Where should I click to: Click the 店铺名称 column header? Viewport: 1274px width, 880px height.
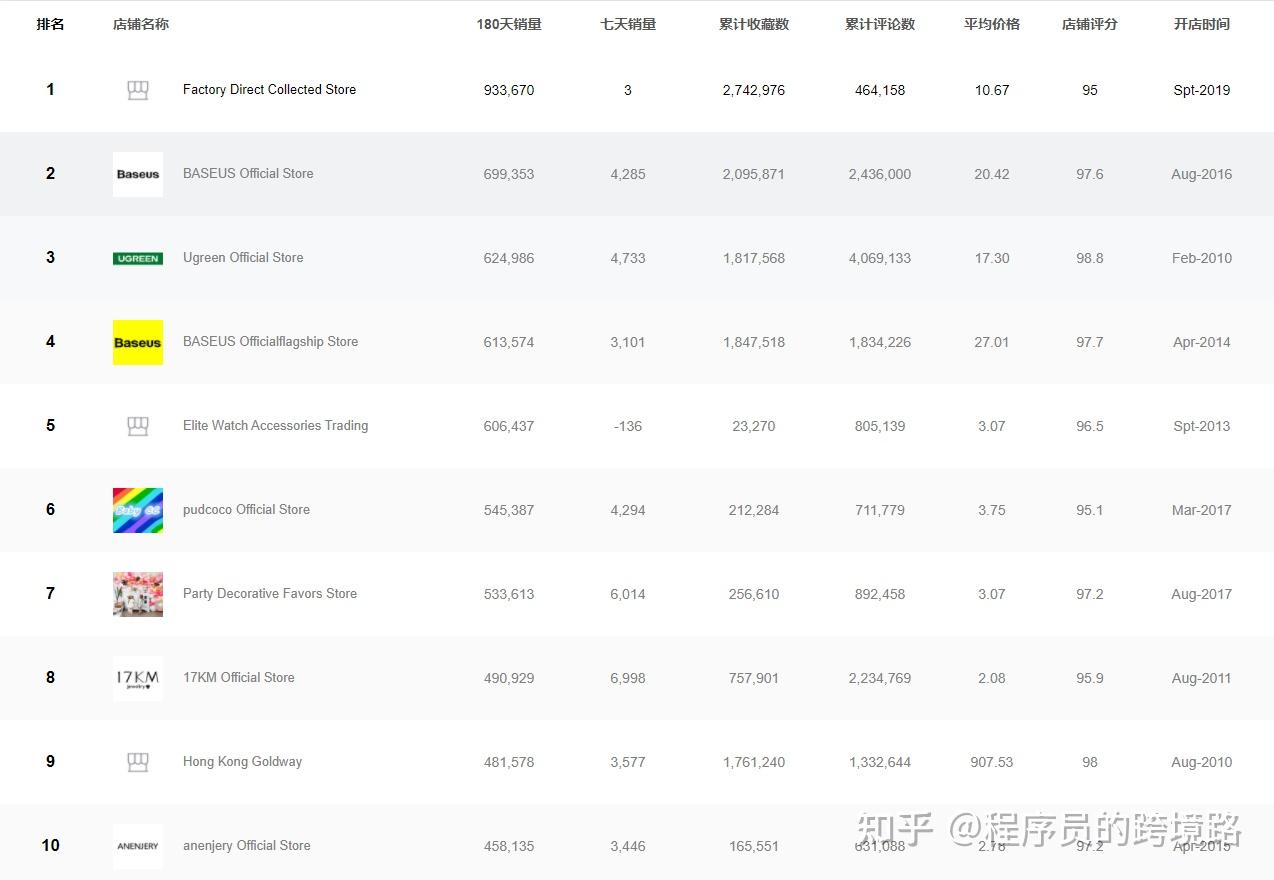coord(141,24)
